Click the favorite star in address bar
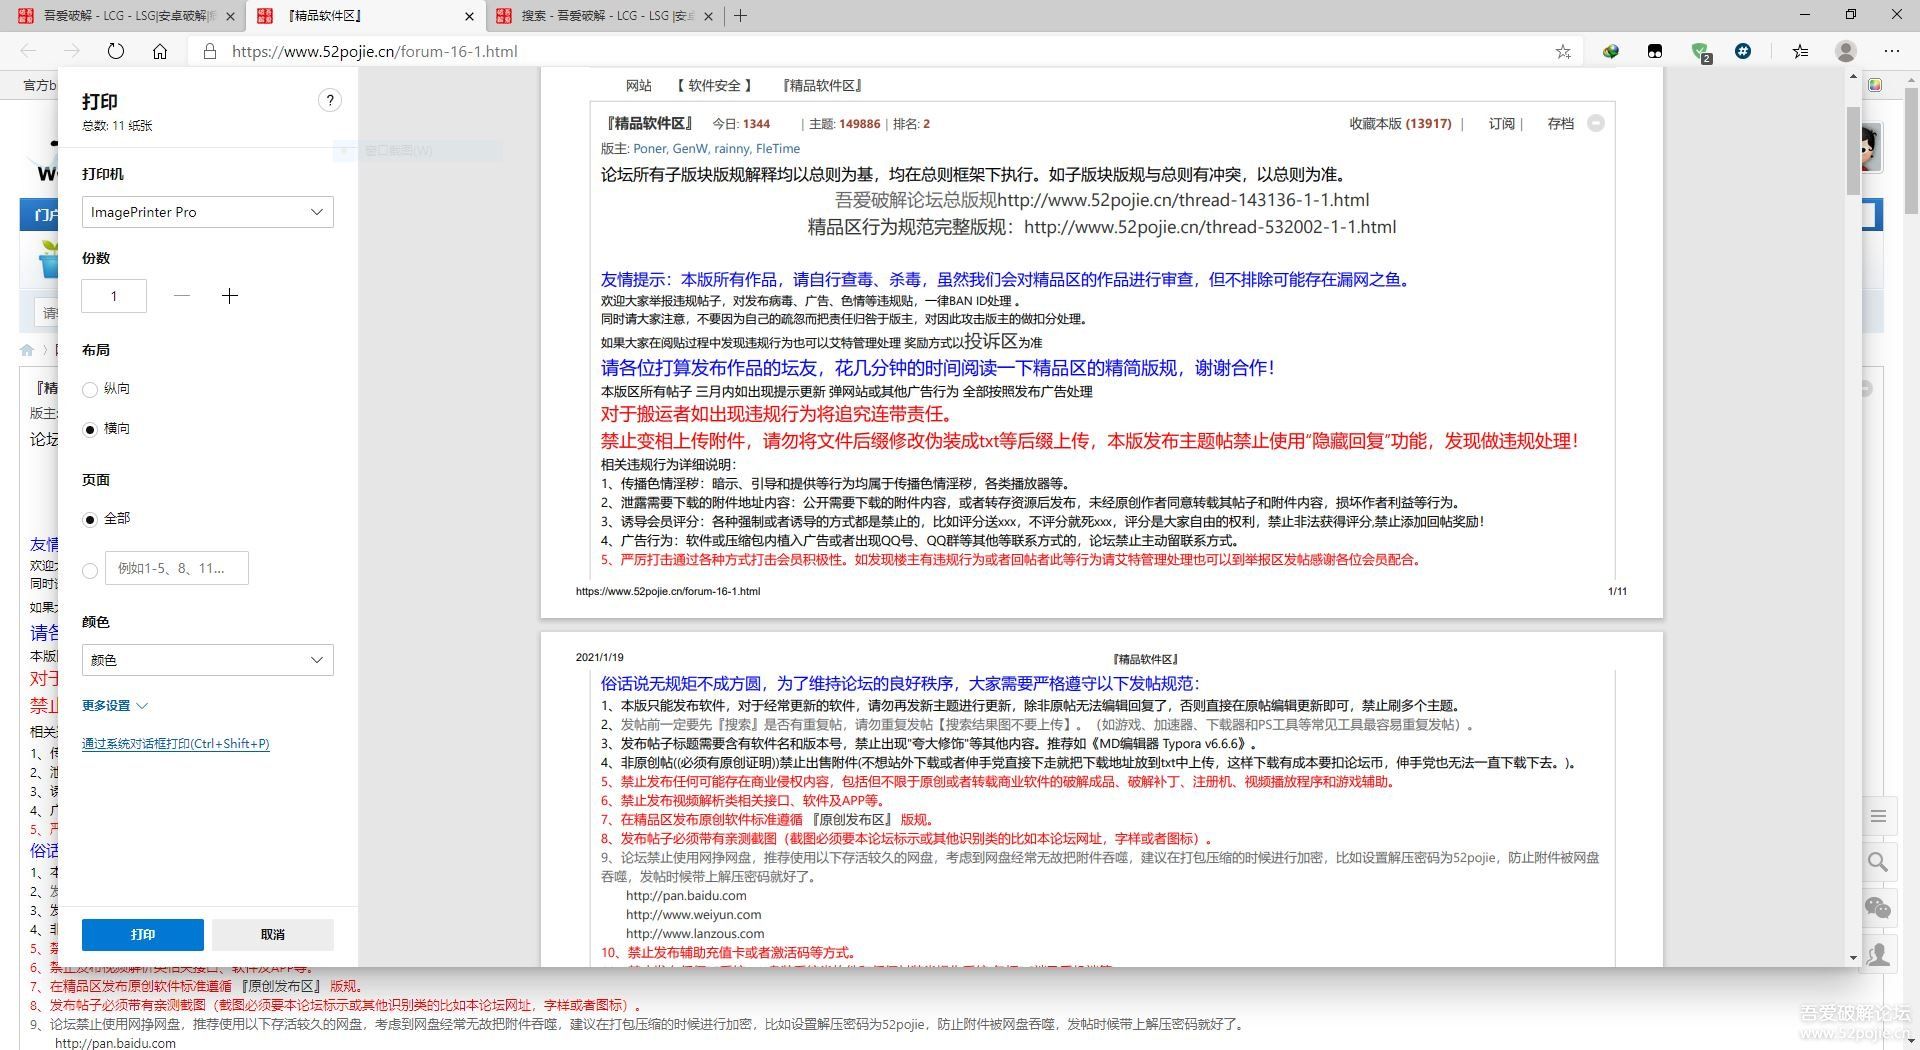The height and width of the screenshot is (1050, 1920). [x=1563, y=51]
